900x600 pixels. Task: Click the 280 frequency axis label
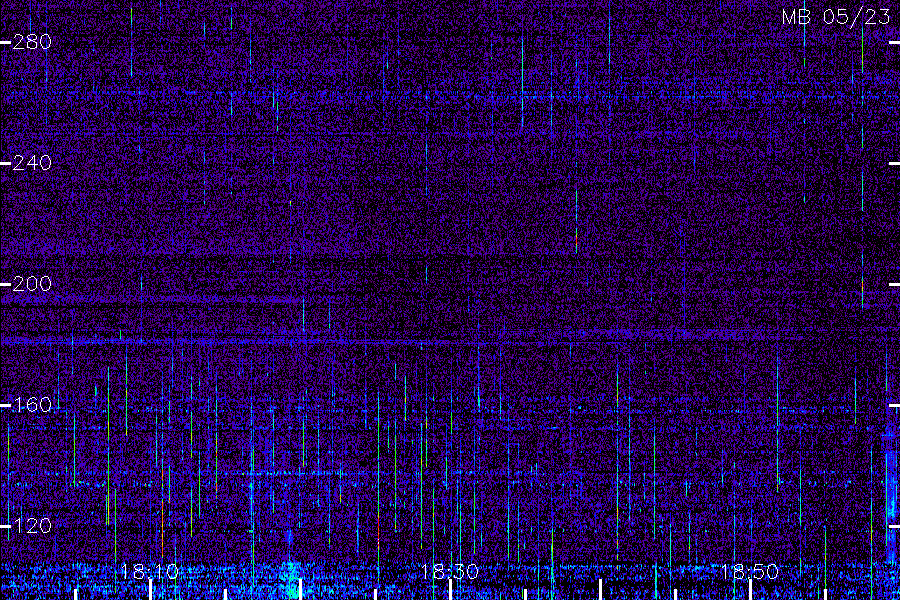point(32,42)
